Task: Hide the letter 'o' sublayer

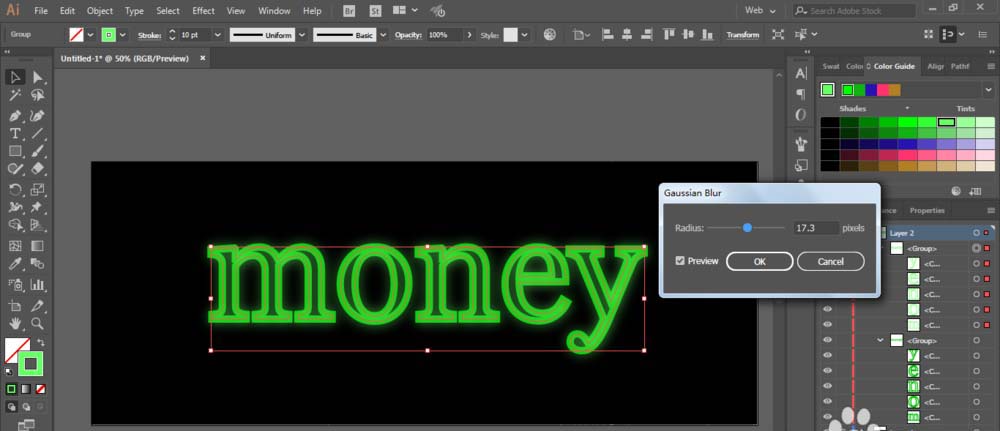Action: 827,402
